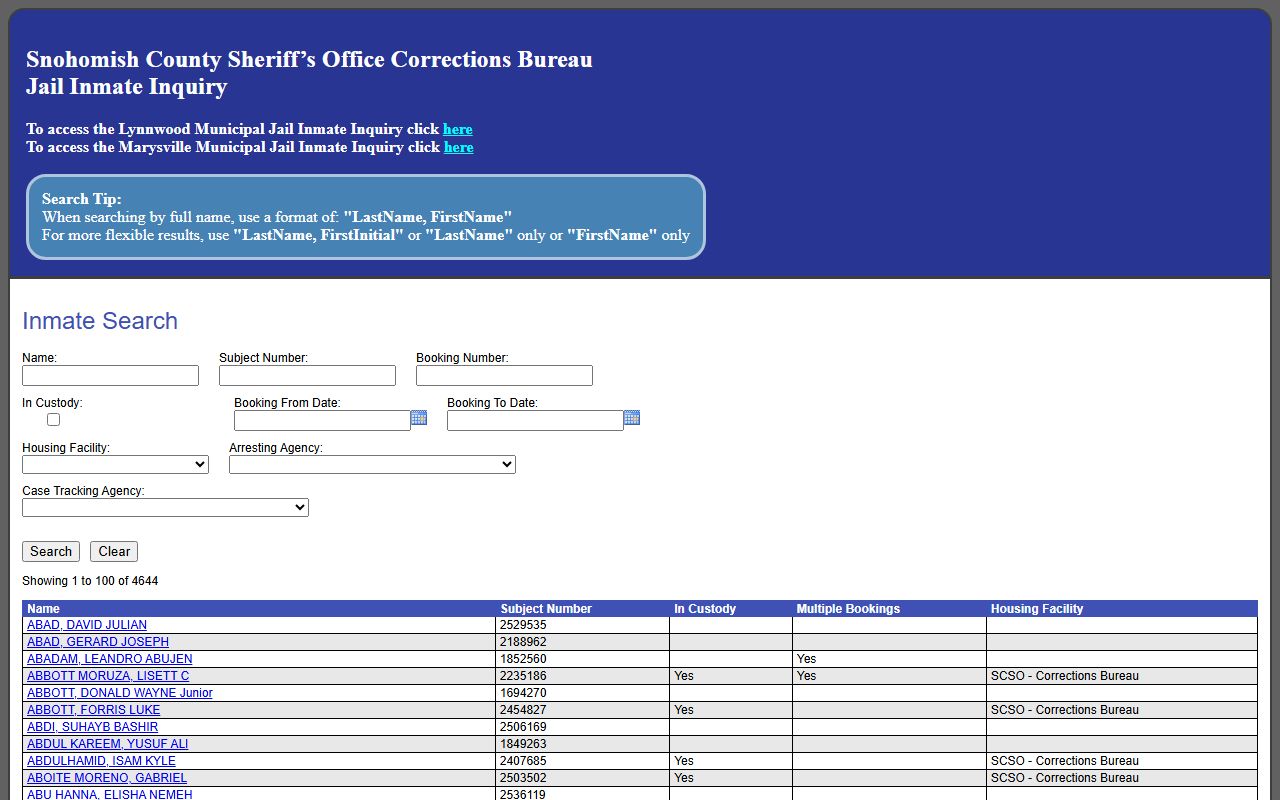Image resolution: width=1280 pixels, height=800 pixels.
Task: Select subject number 1852560 cell
Action: 583,659
